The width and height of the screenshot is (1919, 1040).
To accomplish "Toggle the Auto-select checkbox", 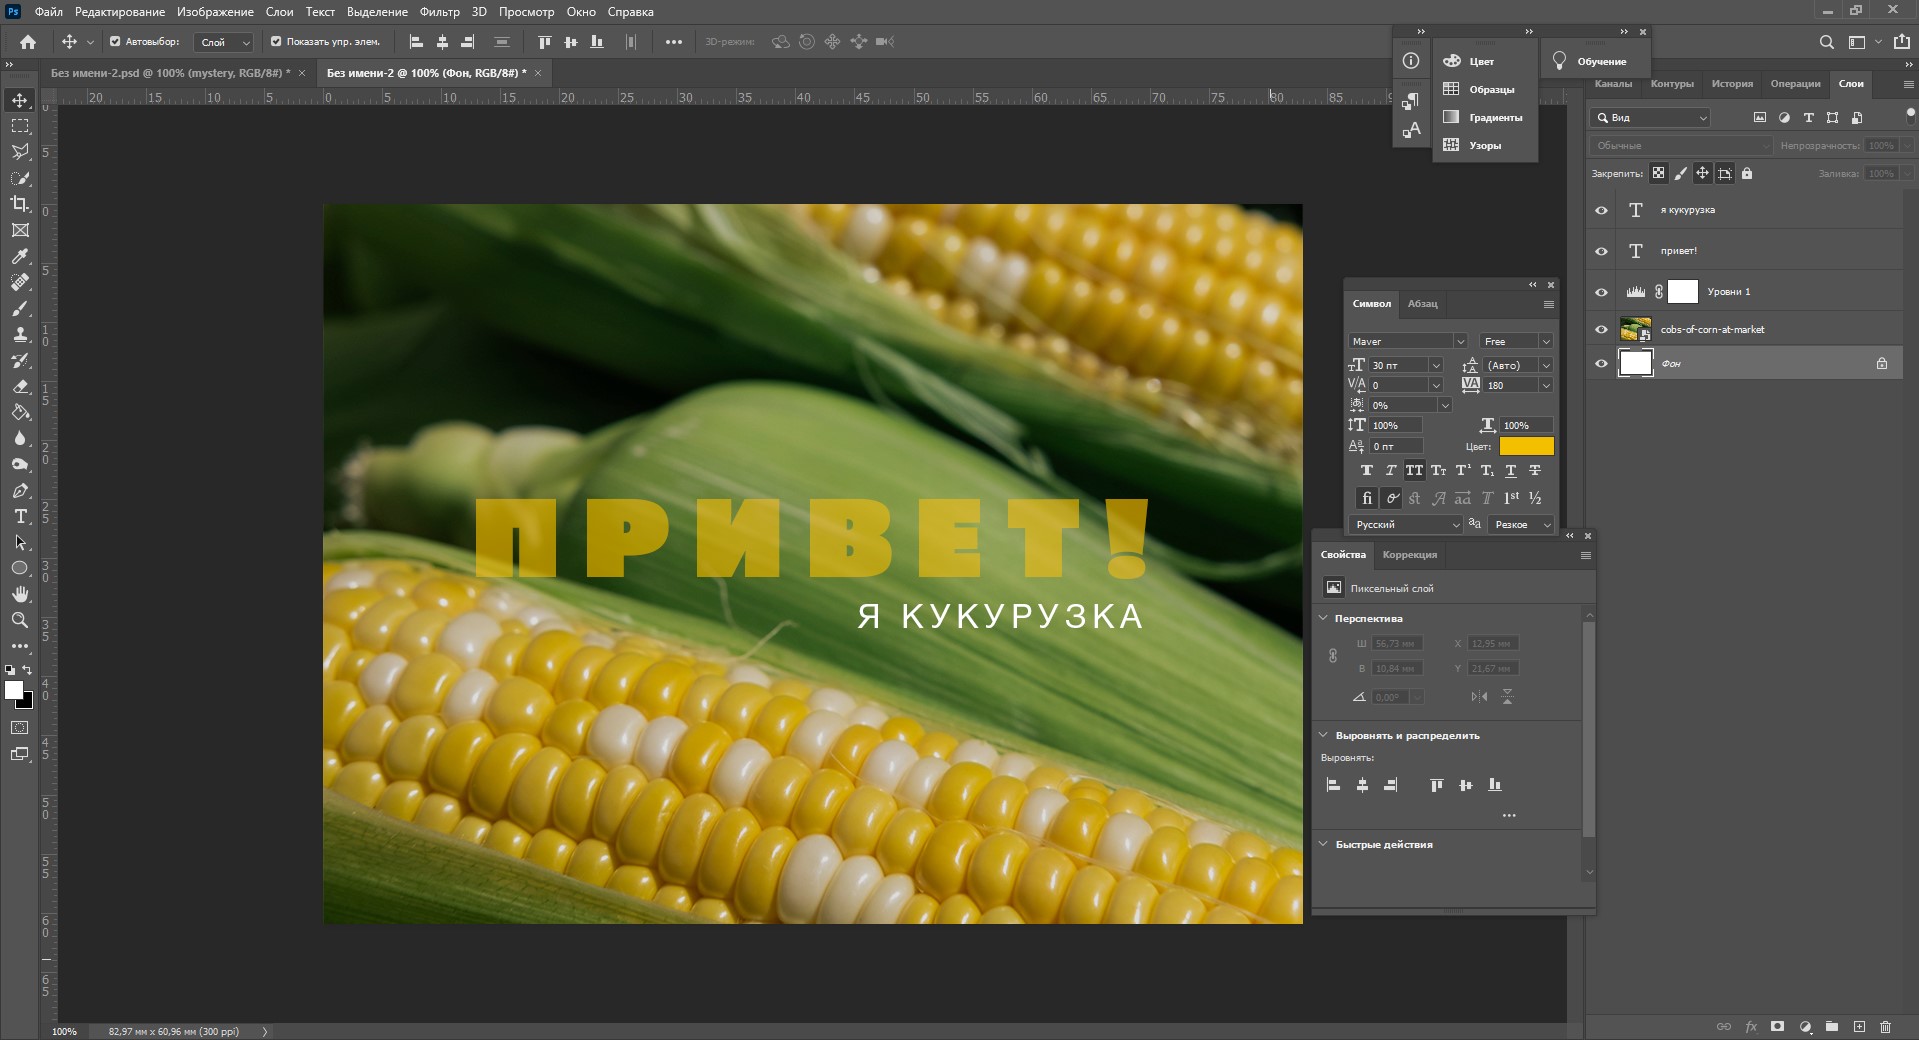I will [x=115, y=42].
